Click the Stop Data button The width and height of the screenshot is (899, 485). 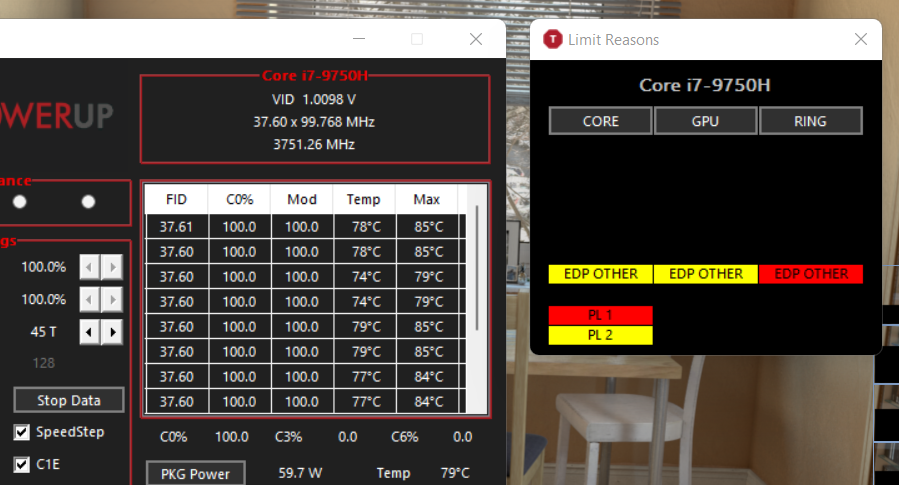click(69, 400)
